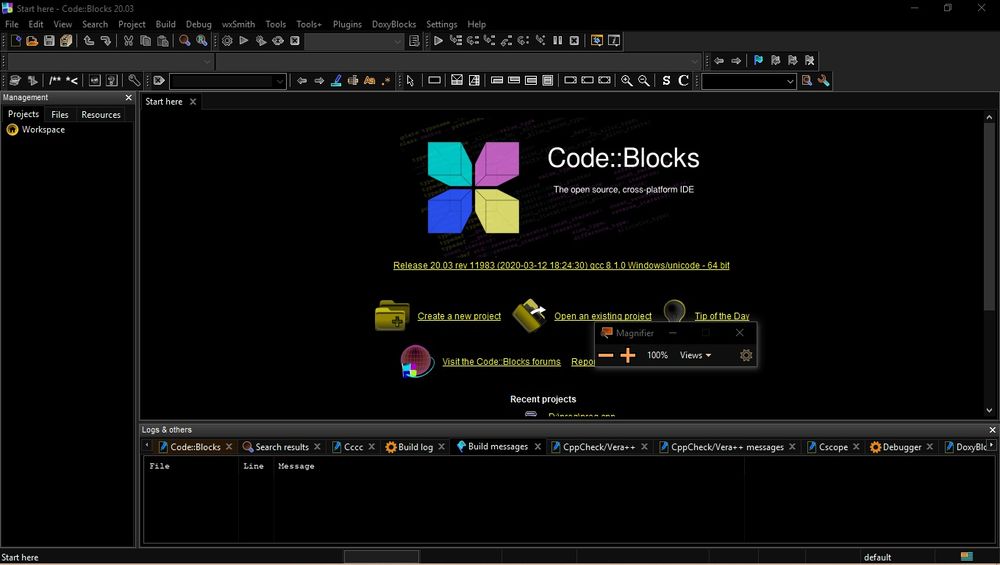Start the debugger with Debug/Continue icon
This screenshot has width=1000, height=565.
pos(438,41)
